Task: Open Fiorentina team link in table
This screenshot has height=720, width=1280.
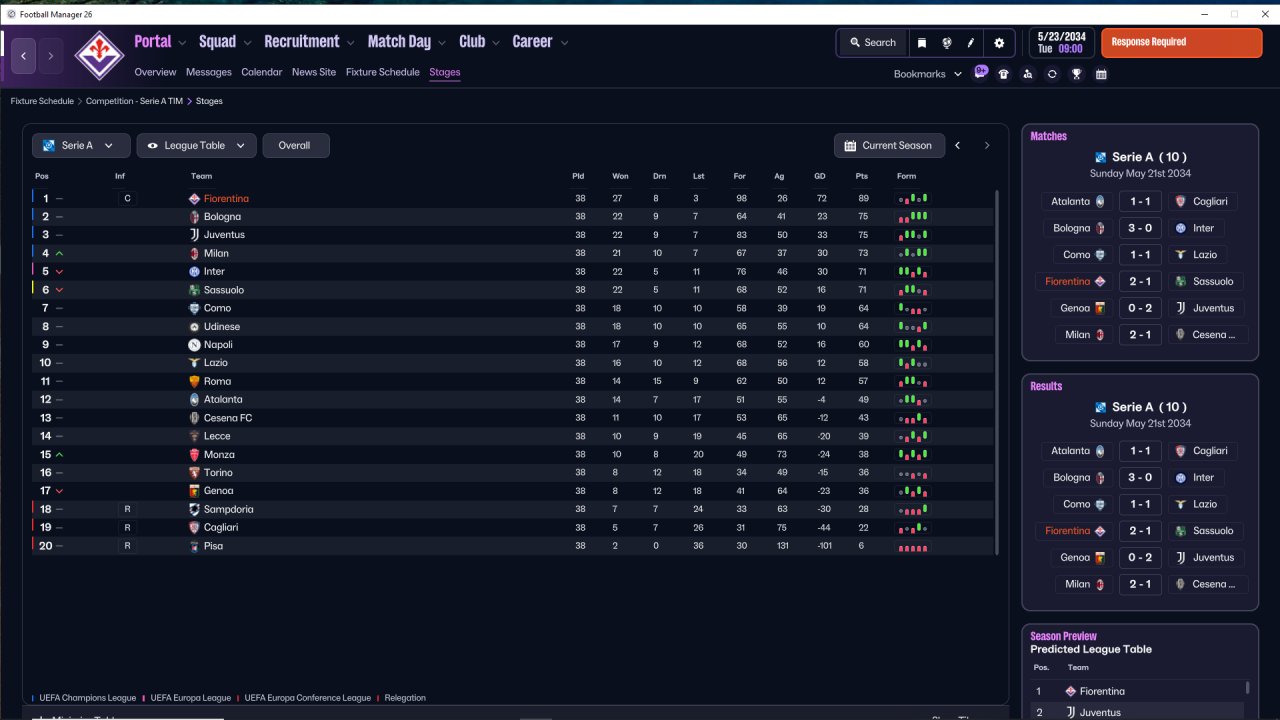Action: point(226,199)
